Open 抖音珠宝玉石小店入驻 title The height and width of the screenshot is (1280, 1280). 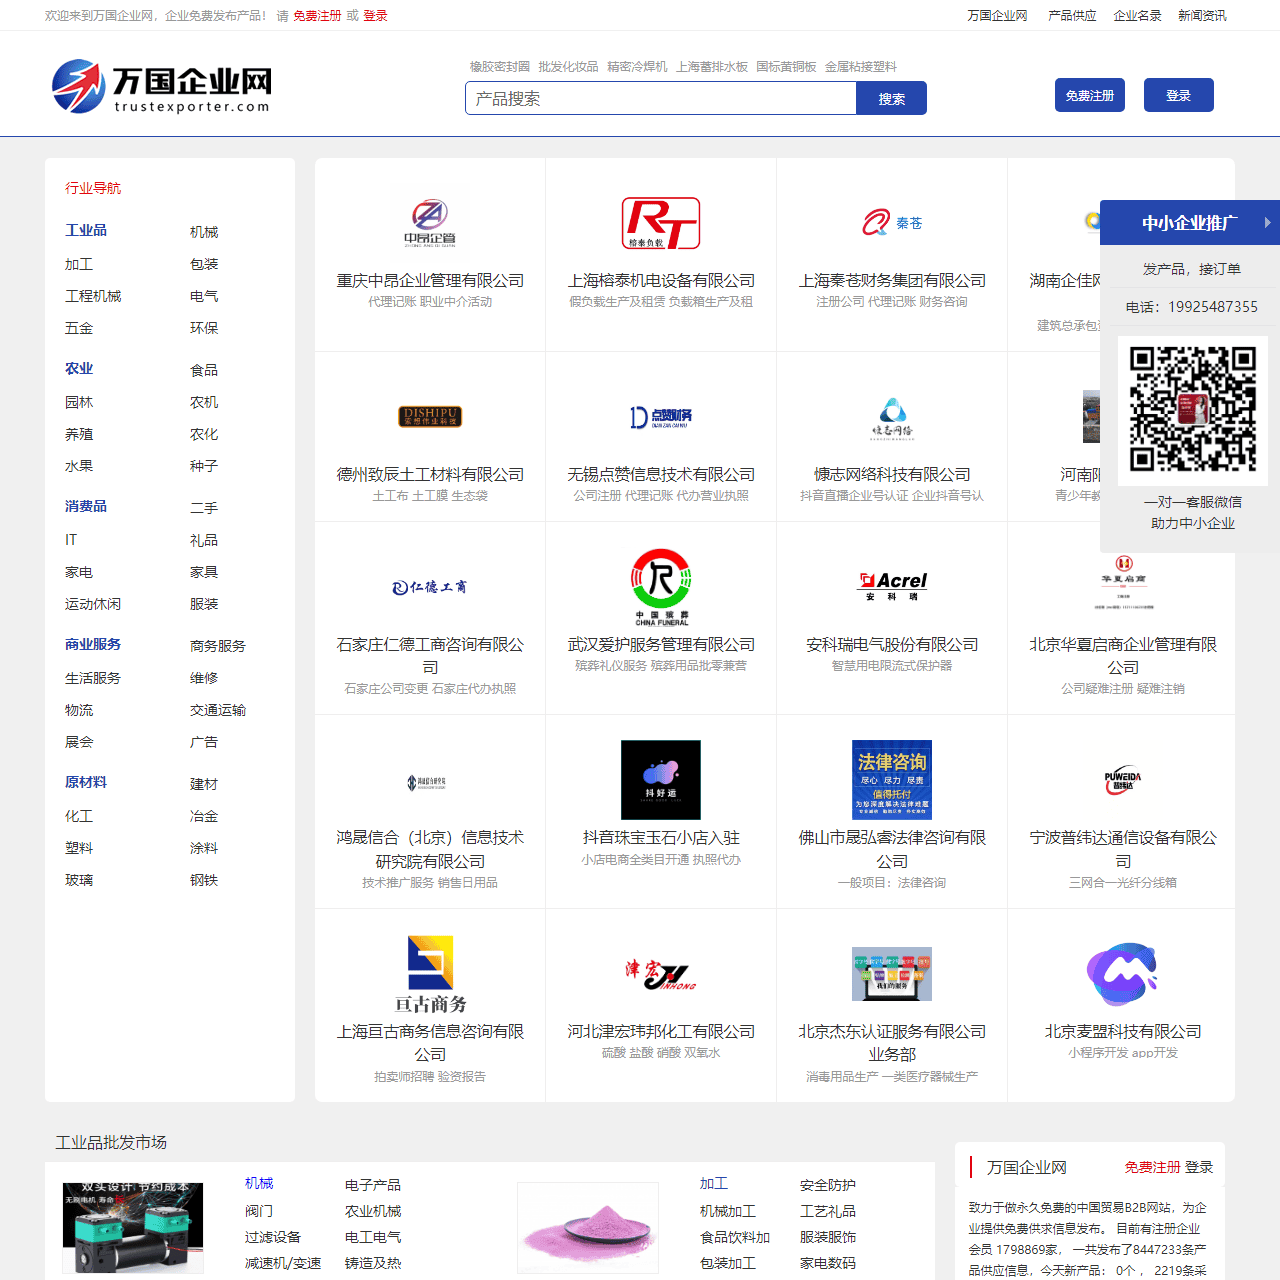pyautogui.click(x=661, y=838)
